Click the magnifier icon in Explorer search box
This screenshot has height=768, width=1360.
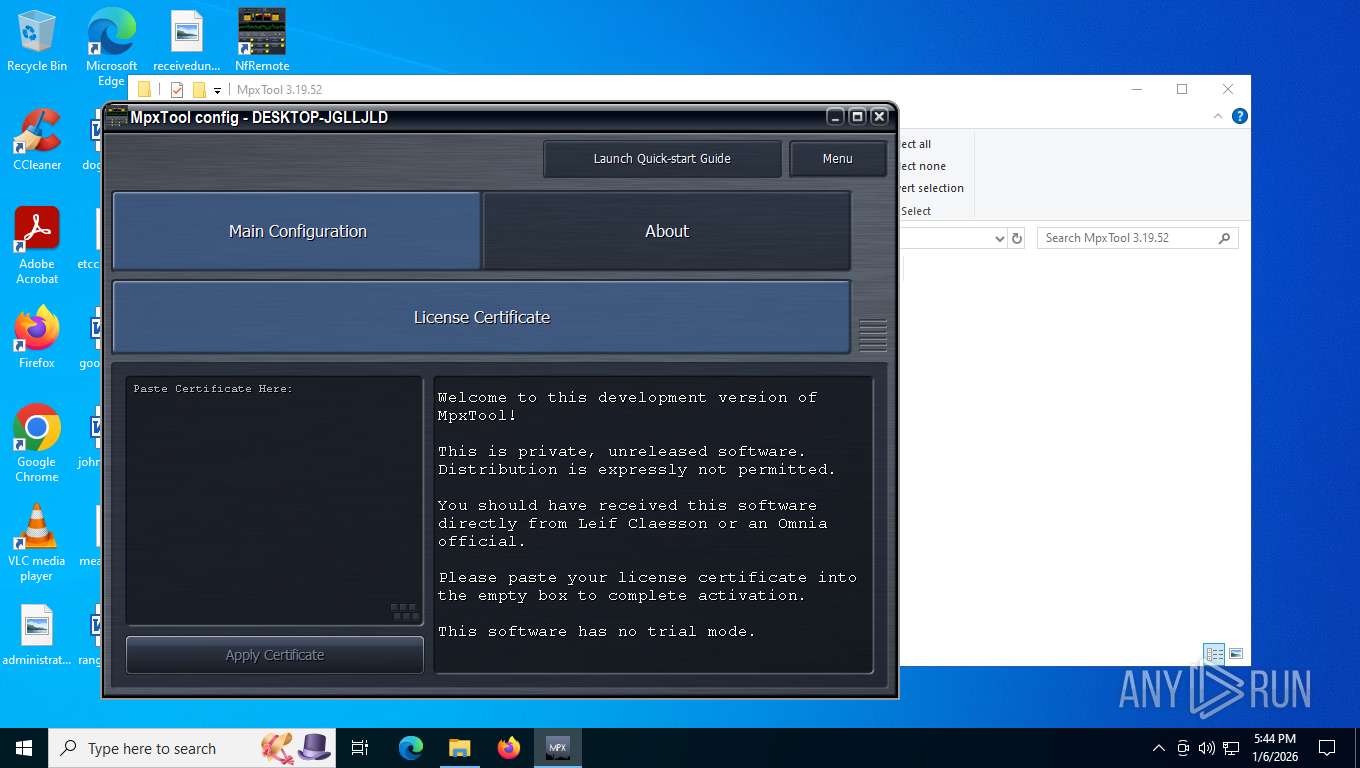pyautogui.click(x=1224, y=238)
